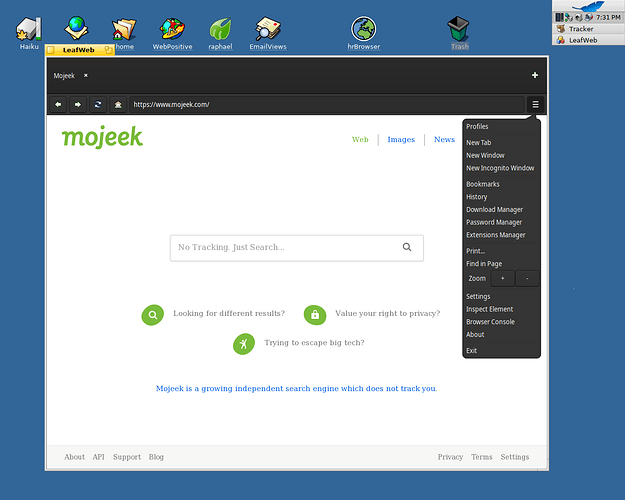625x500 pixels.
Task: Open History from the menu
Action: pyautogui.click(x=501, y=197)
